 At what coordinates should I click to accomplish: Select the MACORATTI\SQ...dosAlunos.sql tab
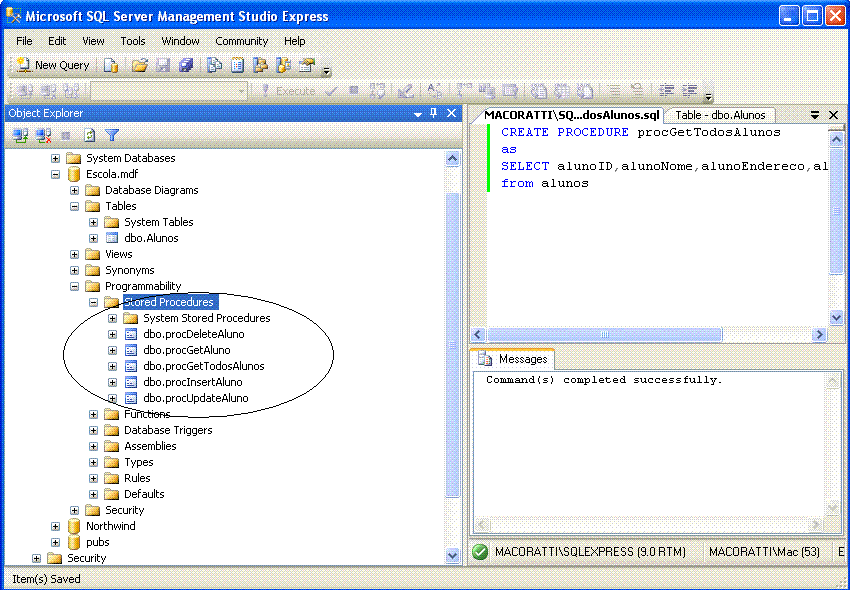(571, 115)
